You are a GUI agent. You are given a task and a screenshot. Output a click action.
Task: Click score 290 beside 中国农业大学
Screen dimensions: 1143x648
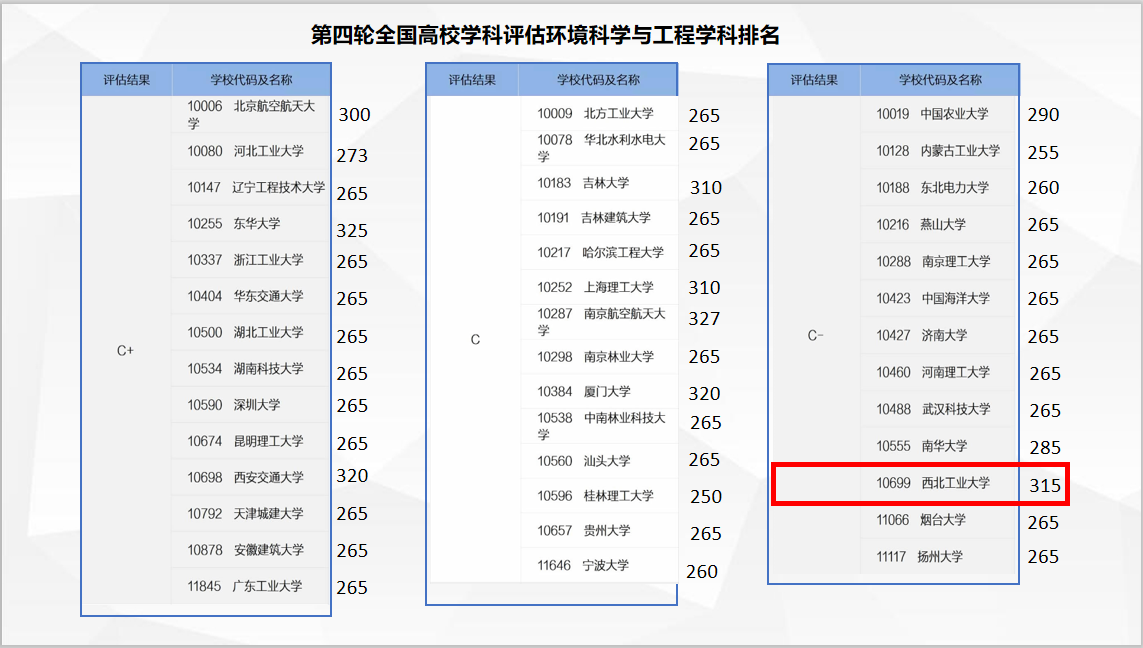click(1043, 114)
